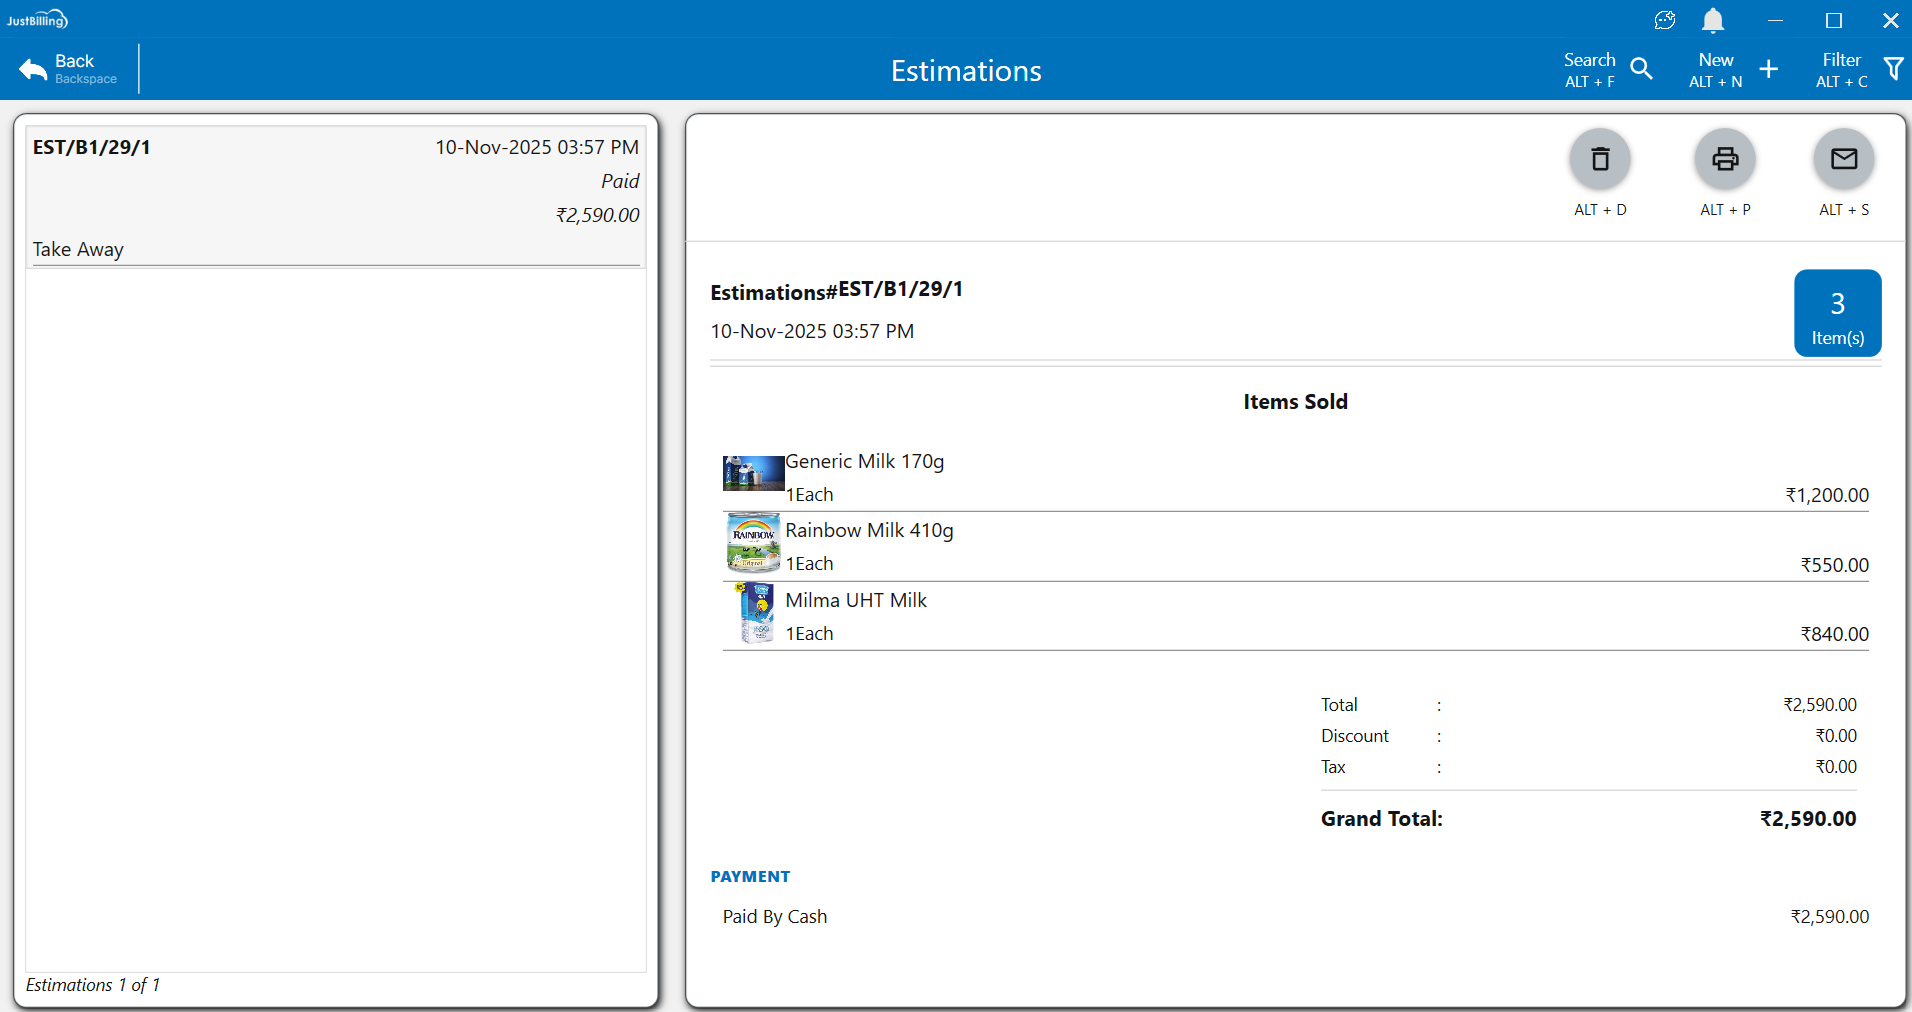This screenshot has width=1912, height=1012.
Task: Open the Filter funnel icon
Action: [1893, 69]
